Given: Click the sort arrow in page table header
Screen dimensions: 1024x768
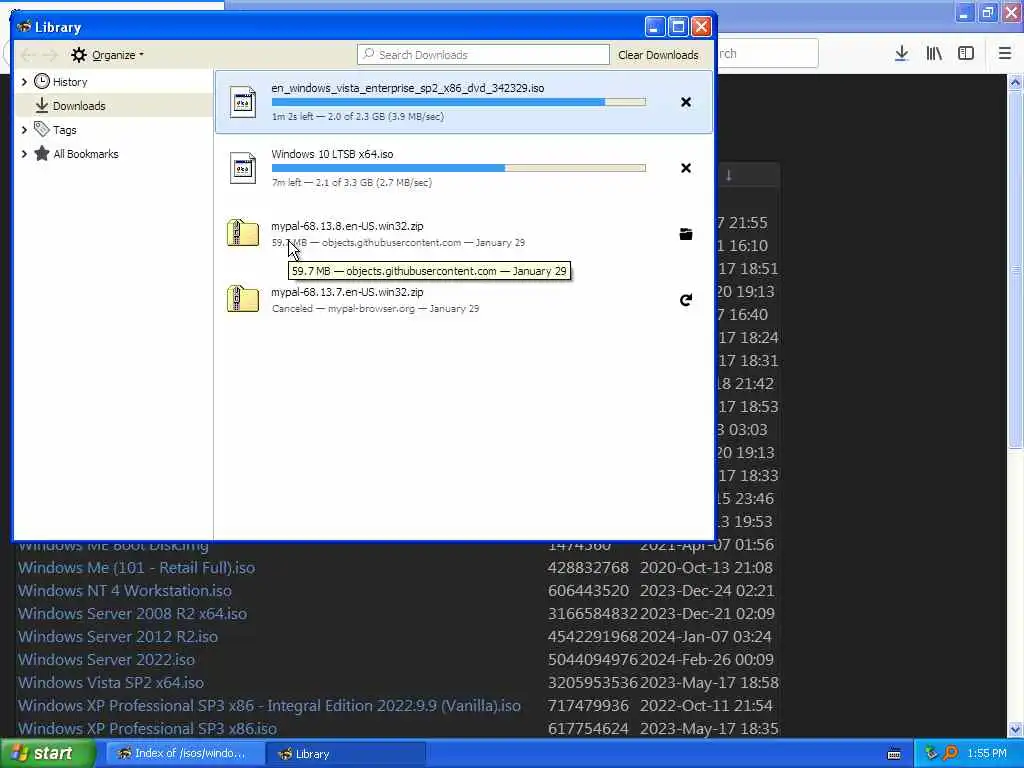Looking at the screenshot, I should (x=729, y=175).
